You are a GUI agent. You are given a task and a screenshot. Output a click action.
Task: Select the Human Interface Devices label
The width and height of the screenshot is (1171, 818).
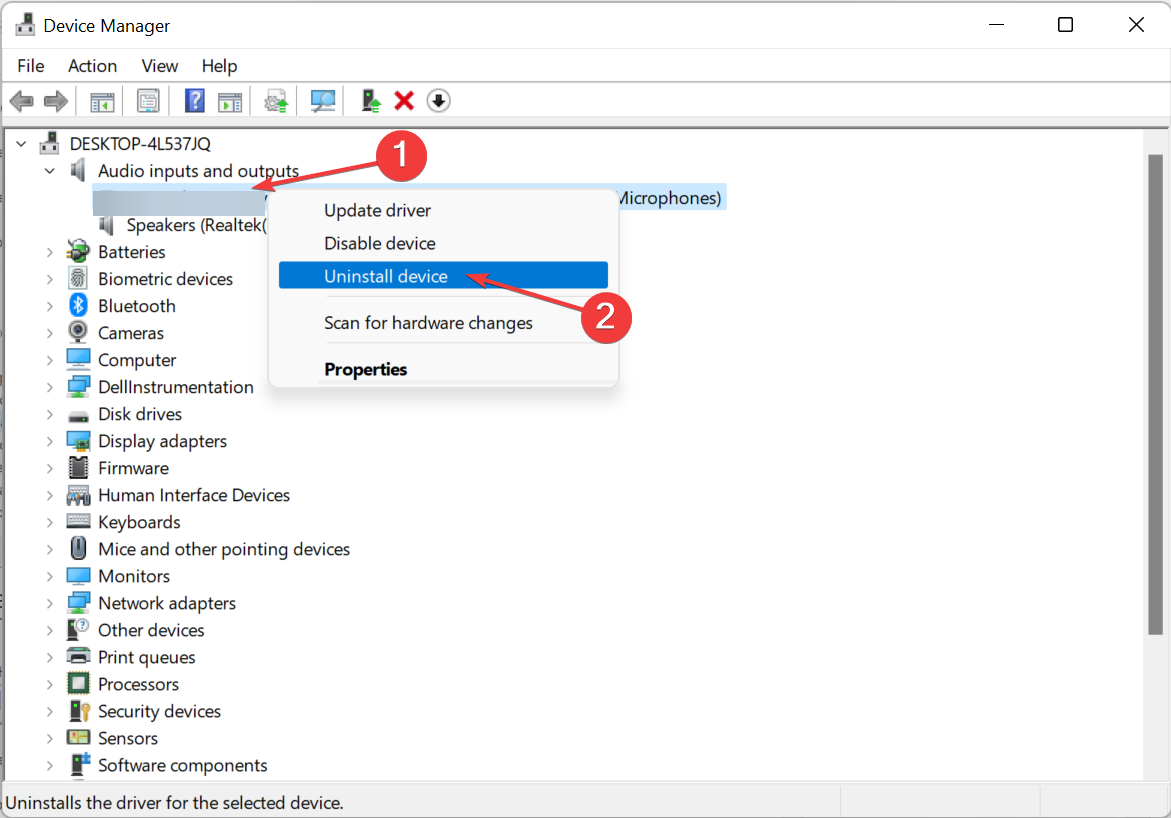193,495
